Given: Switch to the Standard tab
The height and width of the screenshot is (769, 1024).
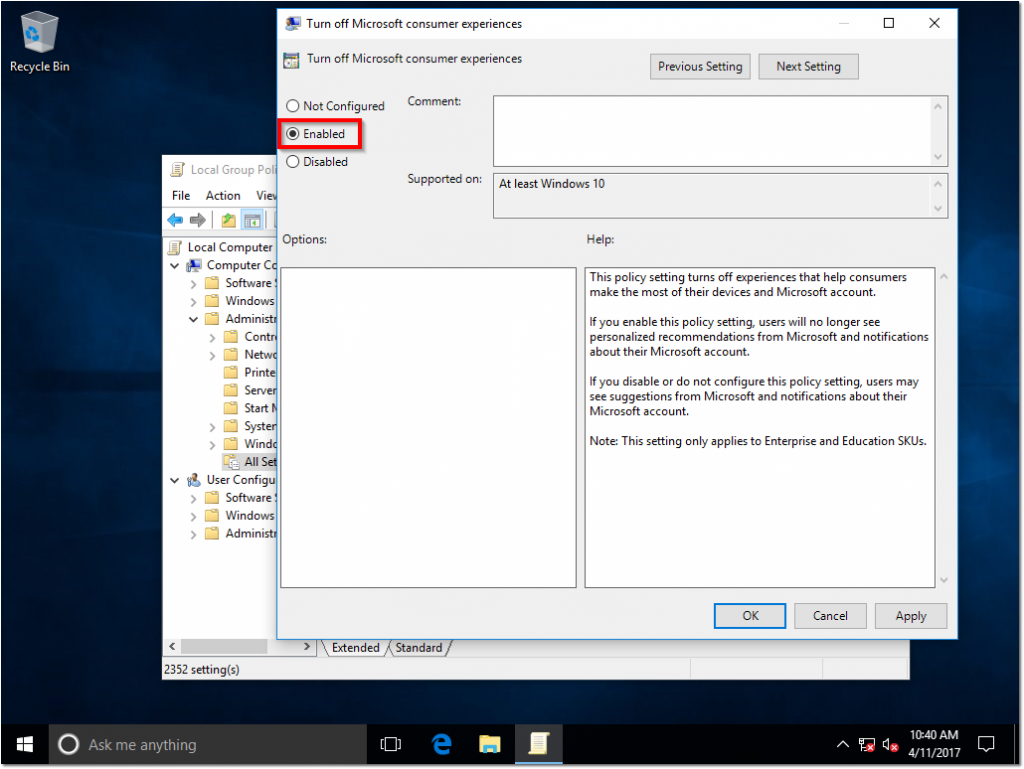Looking at the screenshot, I should coord(419,648).
